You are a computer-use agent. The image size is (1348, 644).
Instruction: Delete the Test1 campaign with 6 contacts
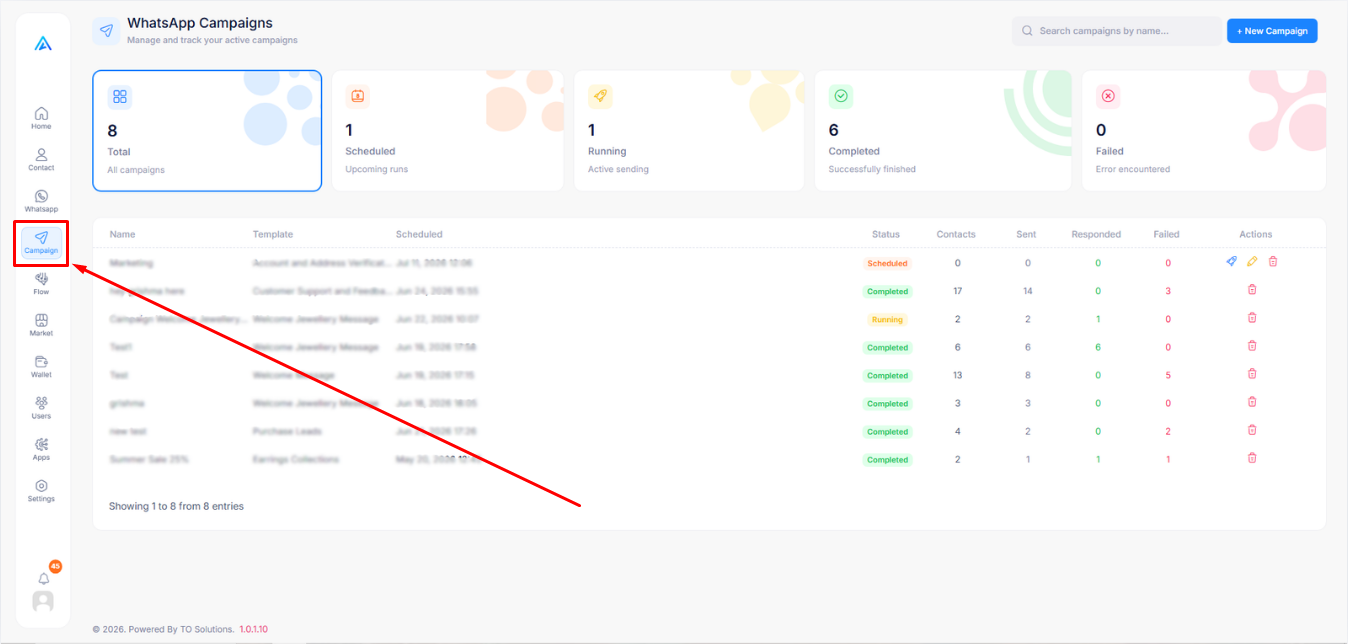coord(1252,345)
